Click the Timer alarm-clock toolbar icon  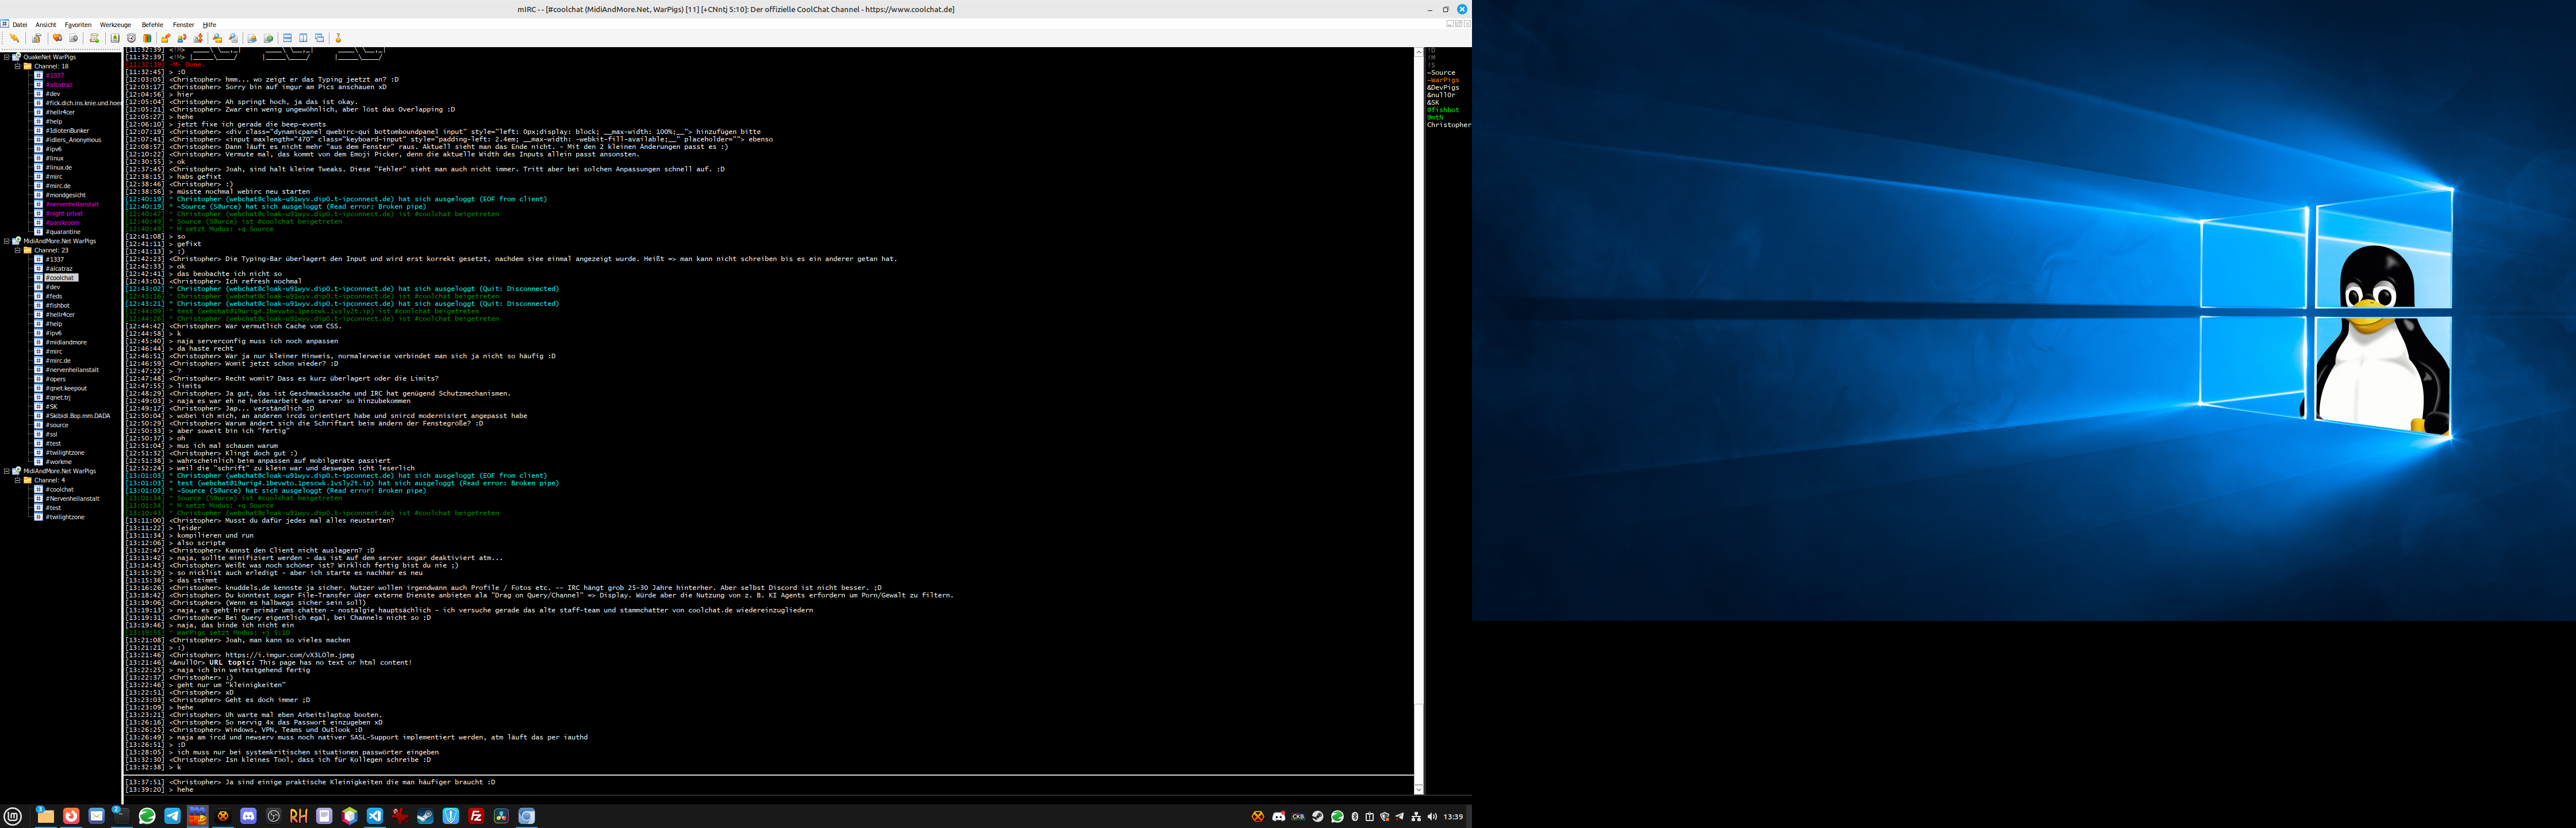coord(131,38)
